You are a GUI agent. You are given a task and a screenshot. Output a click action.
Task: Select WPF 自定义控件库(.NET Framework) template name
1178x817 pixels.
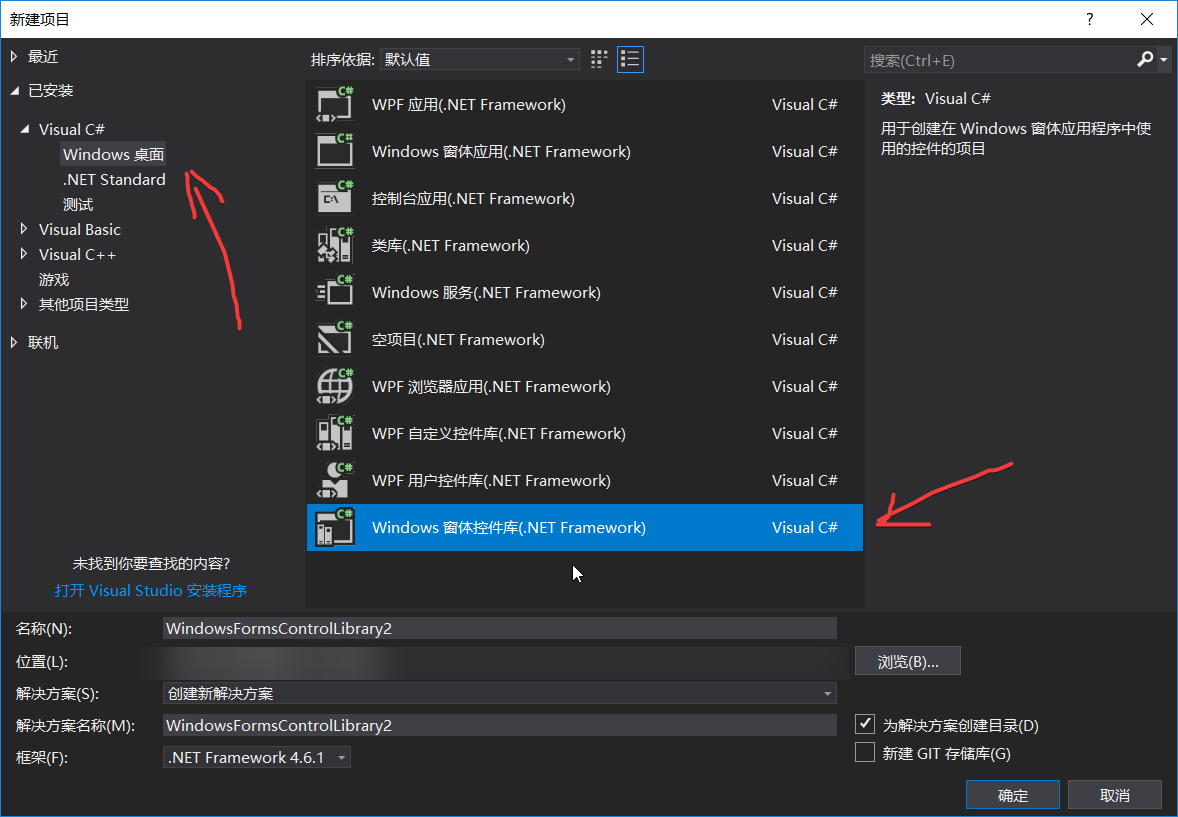pyautogui.click(x=499, y=433)
